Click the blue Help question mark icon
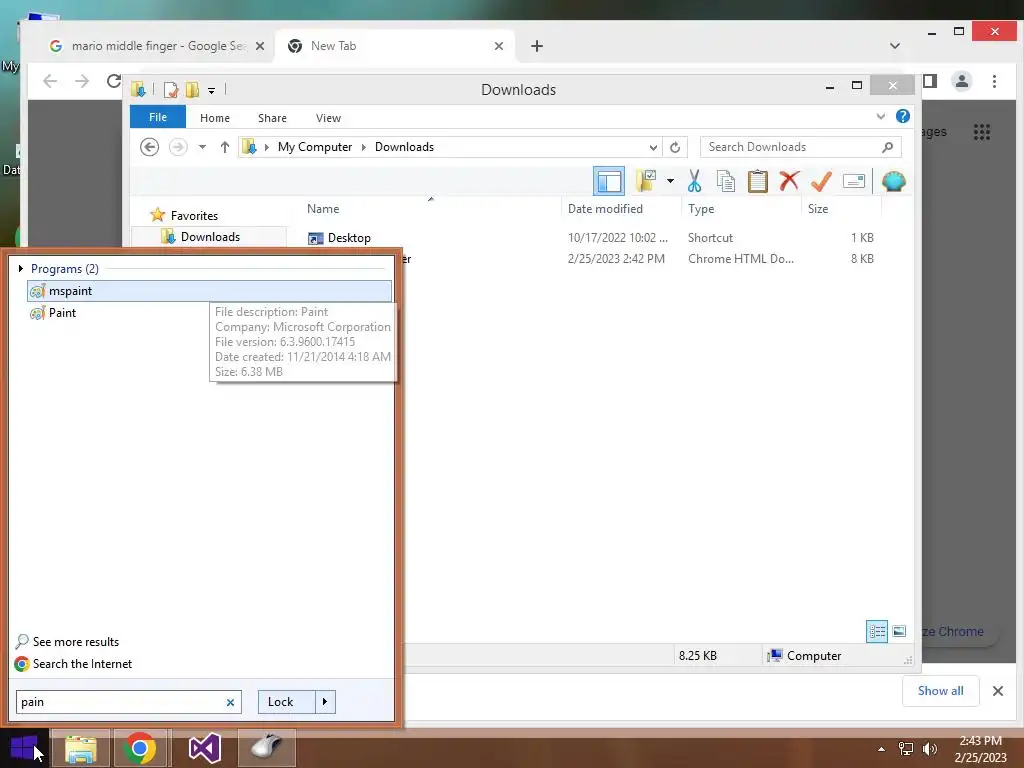The width and height of the screenshot is (1024, 768). coord(903,116)
